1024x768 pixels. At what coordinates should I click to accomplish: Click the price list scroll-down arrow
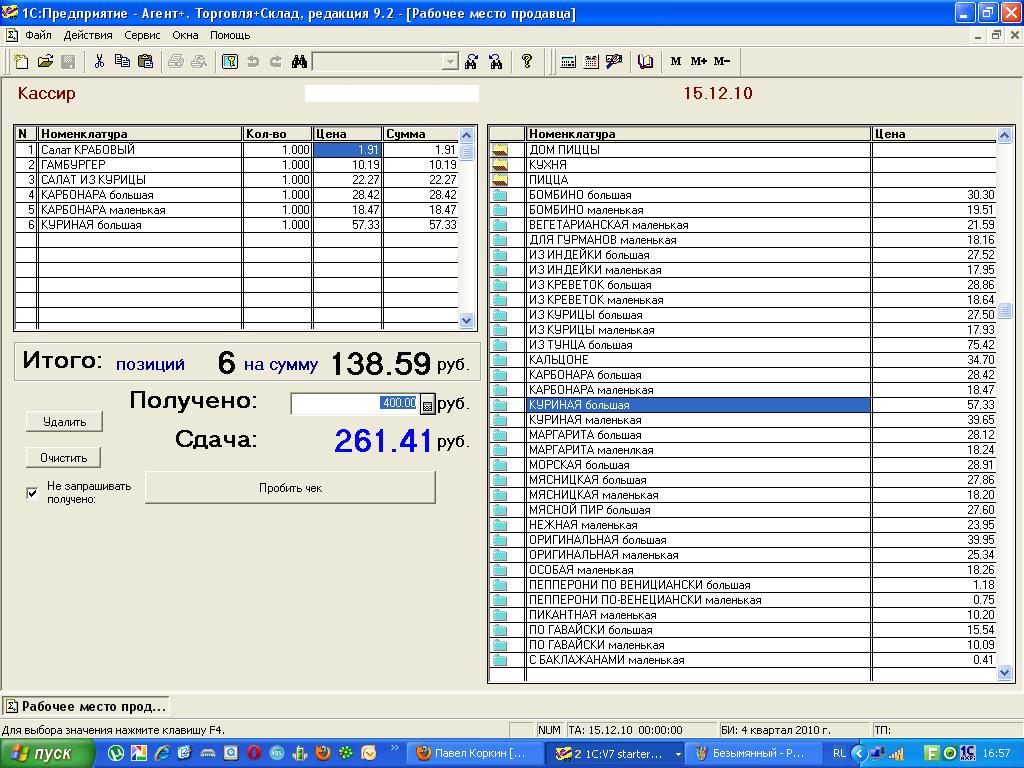(1004, 673)
